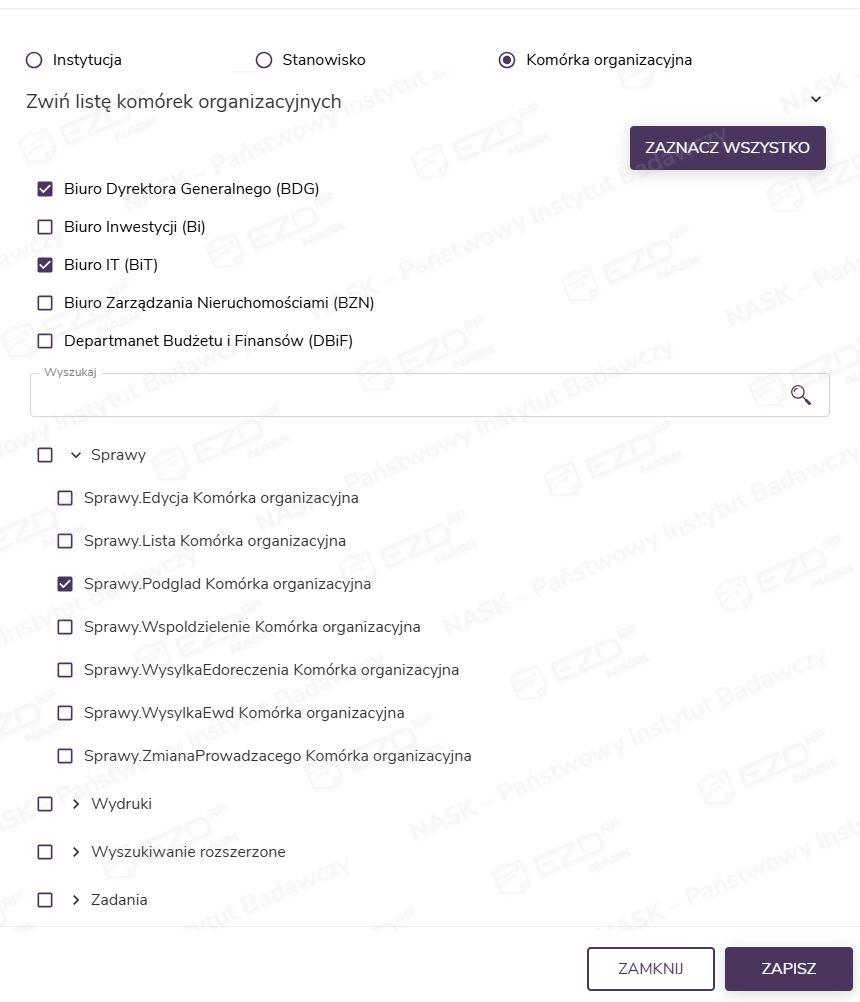The image size is (860, 1002).
Task: Select the Instytucja radio button
Action: (34, 60)
